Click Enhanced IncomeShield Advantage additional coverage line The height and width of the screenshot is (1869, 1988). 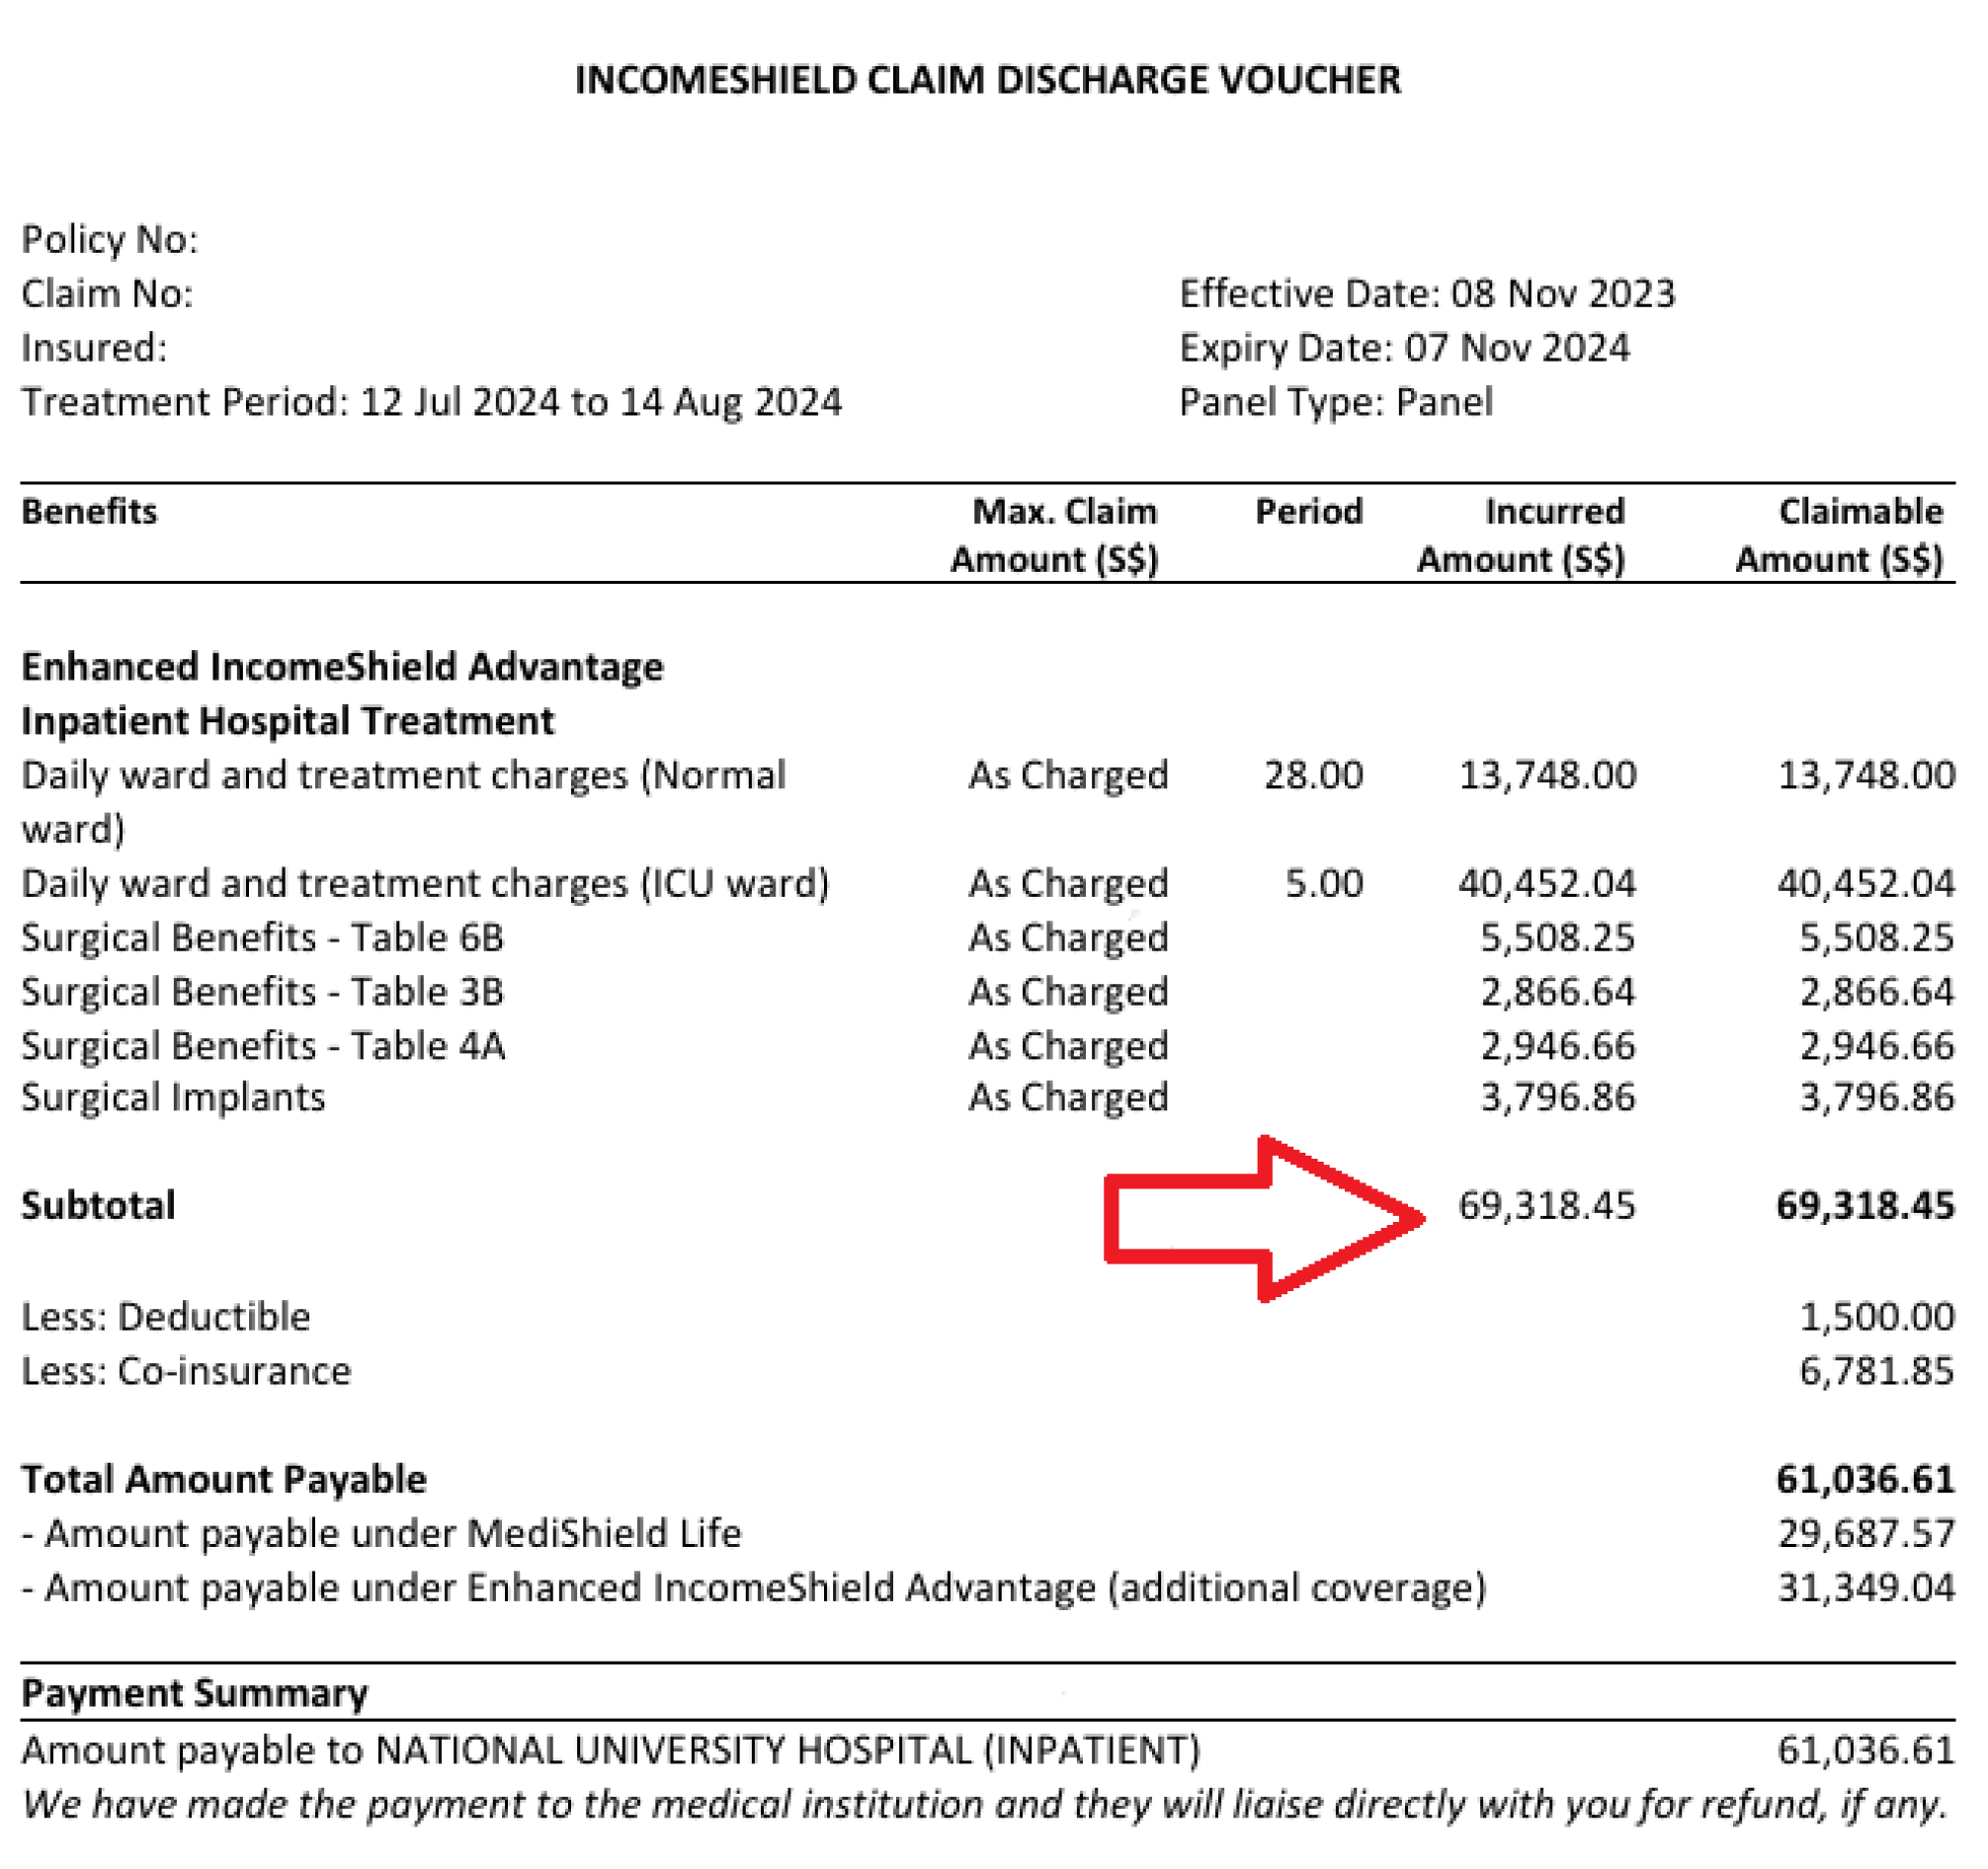pos(754,1588)
